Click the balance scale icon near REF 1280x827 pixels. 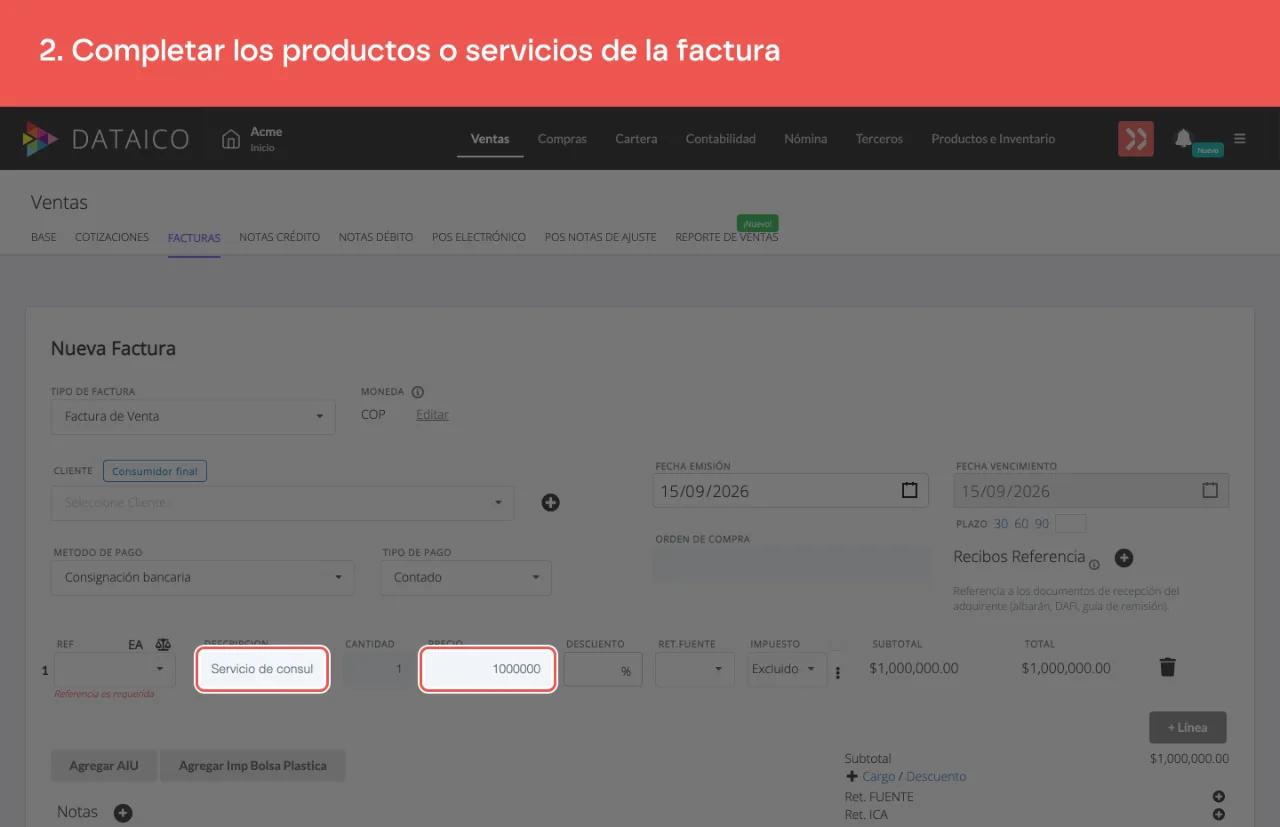tap(163, 645)
